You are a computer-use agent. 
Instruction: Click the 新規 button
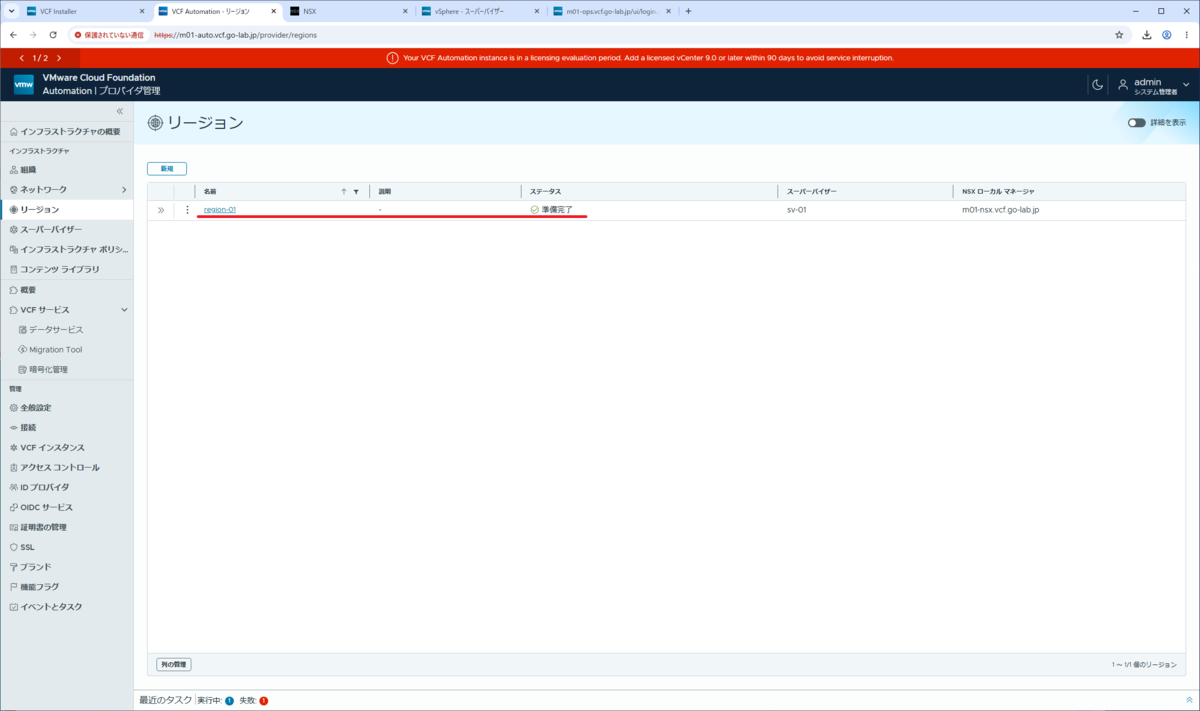pyautogui.click(x=167, y=169)
